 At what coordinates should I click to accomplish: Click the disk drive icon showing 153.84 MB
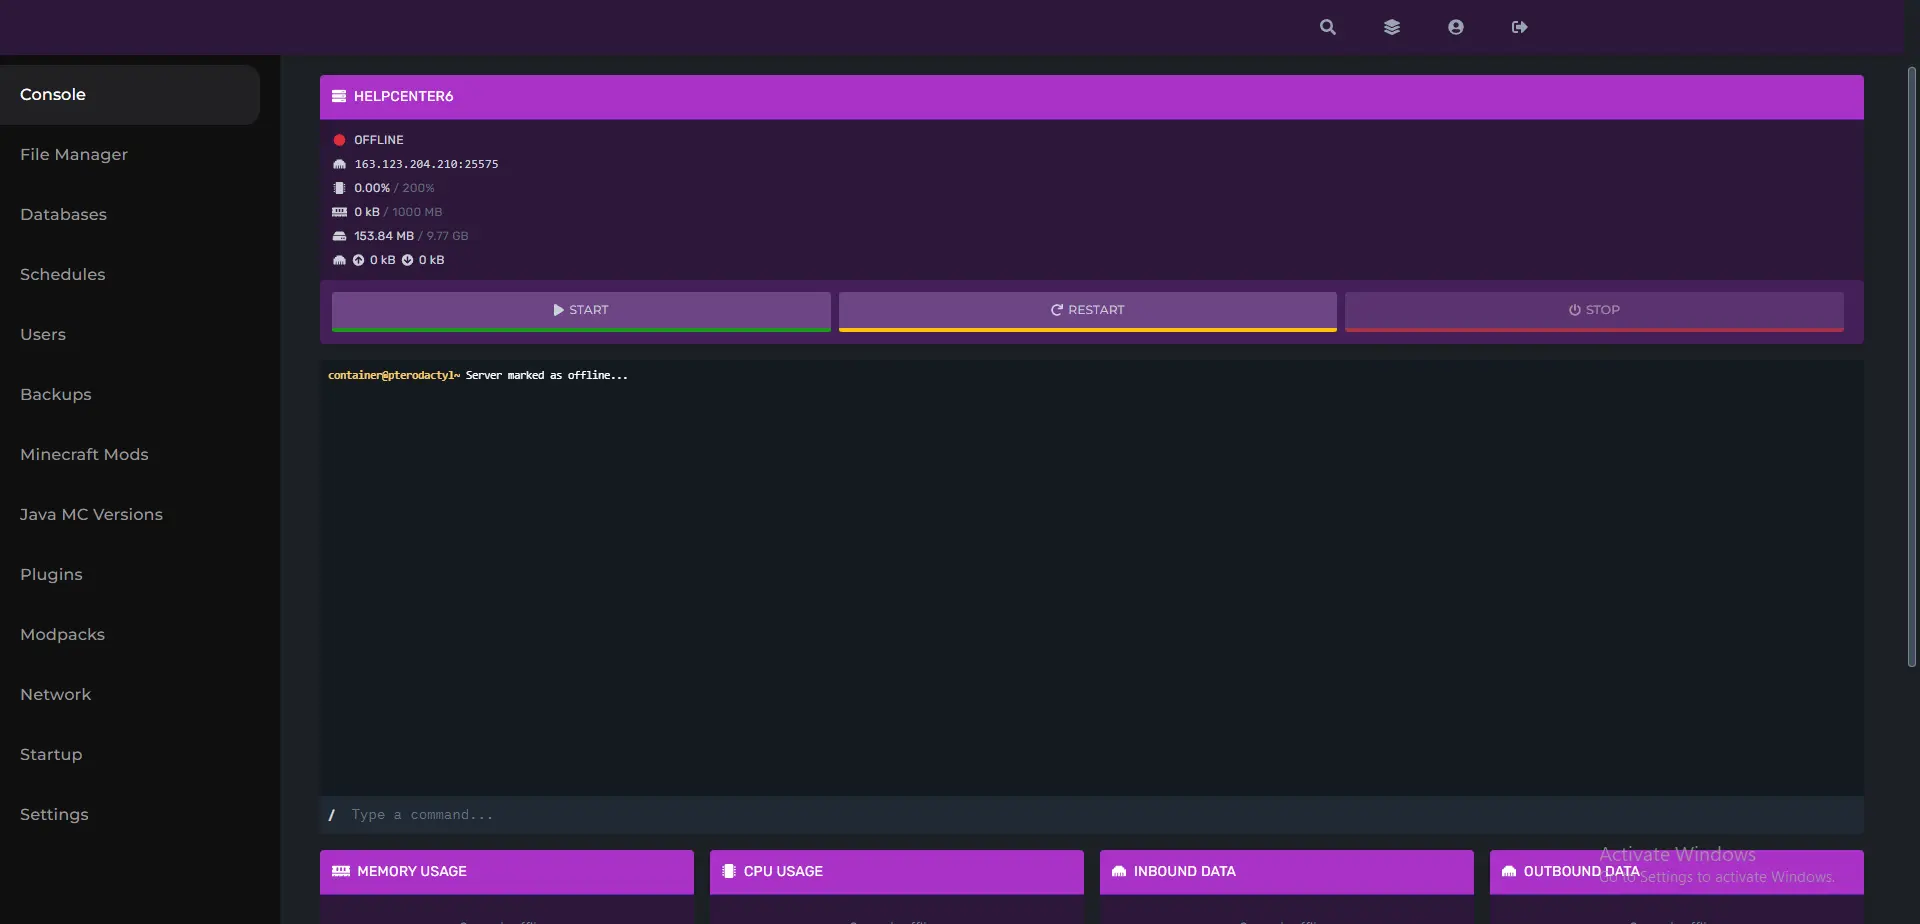point(340,235)
